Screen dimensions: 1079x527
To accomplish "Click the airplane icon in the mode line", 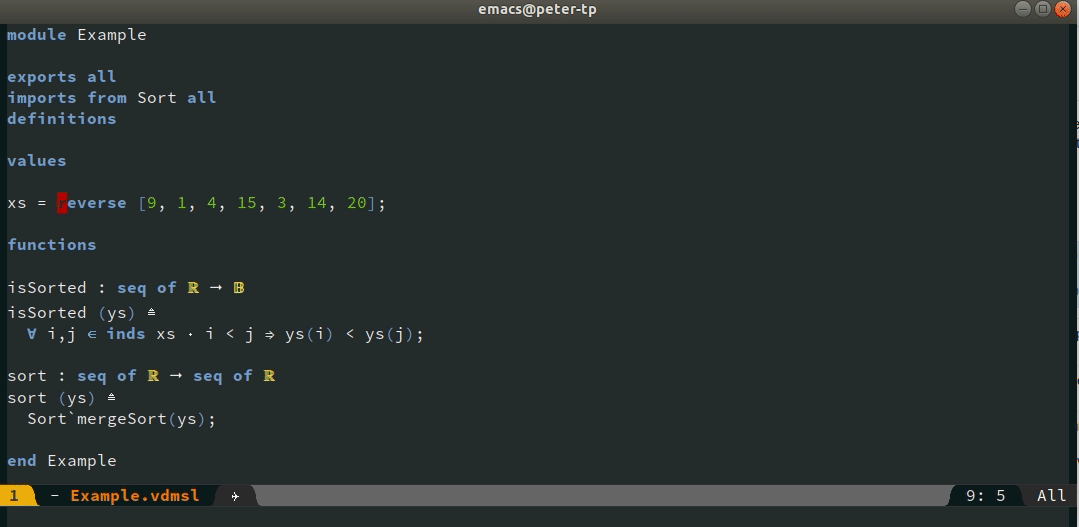I will click(235, 496).
